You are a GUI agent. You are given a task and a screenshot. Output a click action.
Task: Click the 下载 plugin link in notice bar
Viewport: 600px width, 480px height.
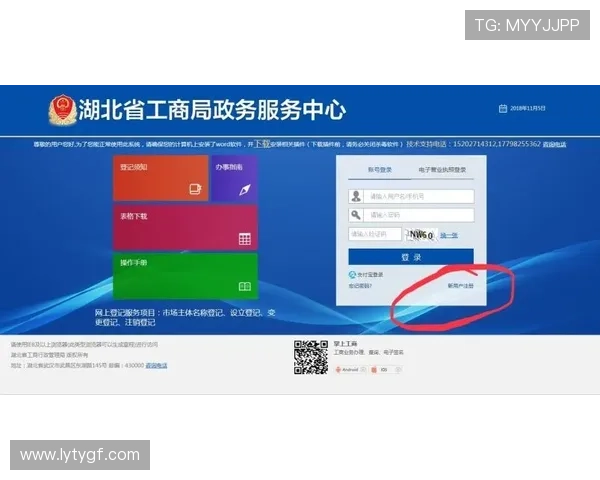click(262, 144)
